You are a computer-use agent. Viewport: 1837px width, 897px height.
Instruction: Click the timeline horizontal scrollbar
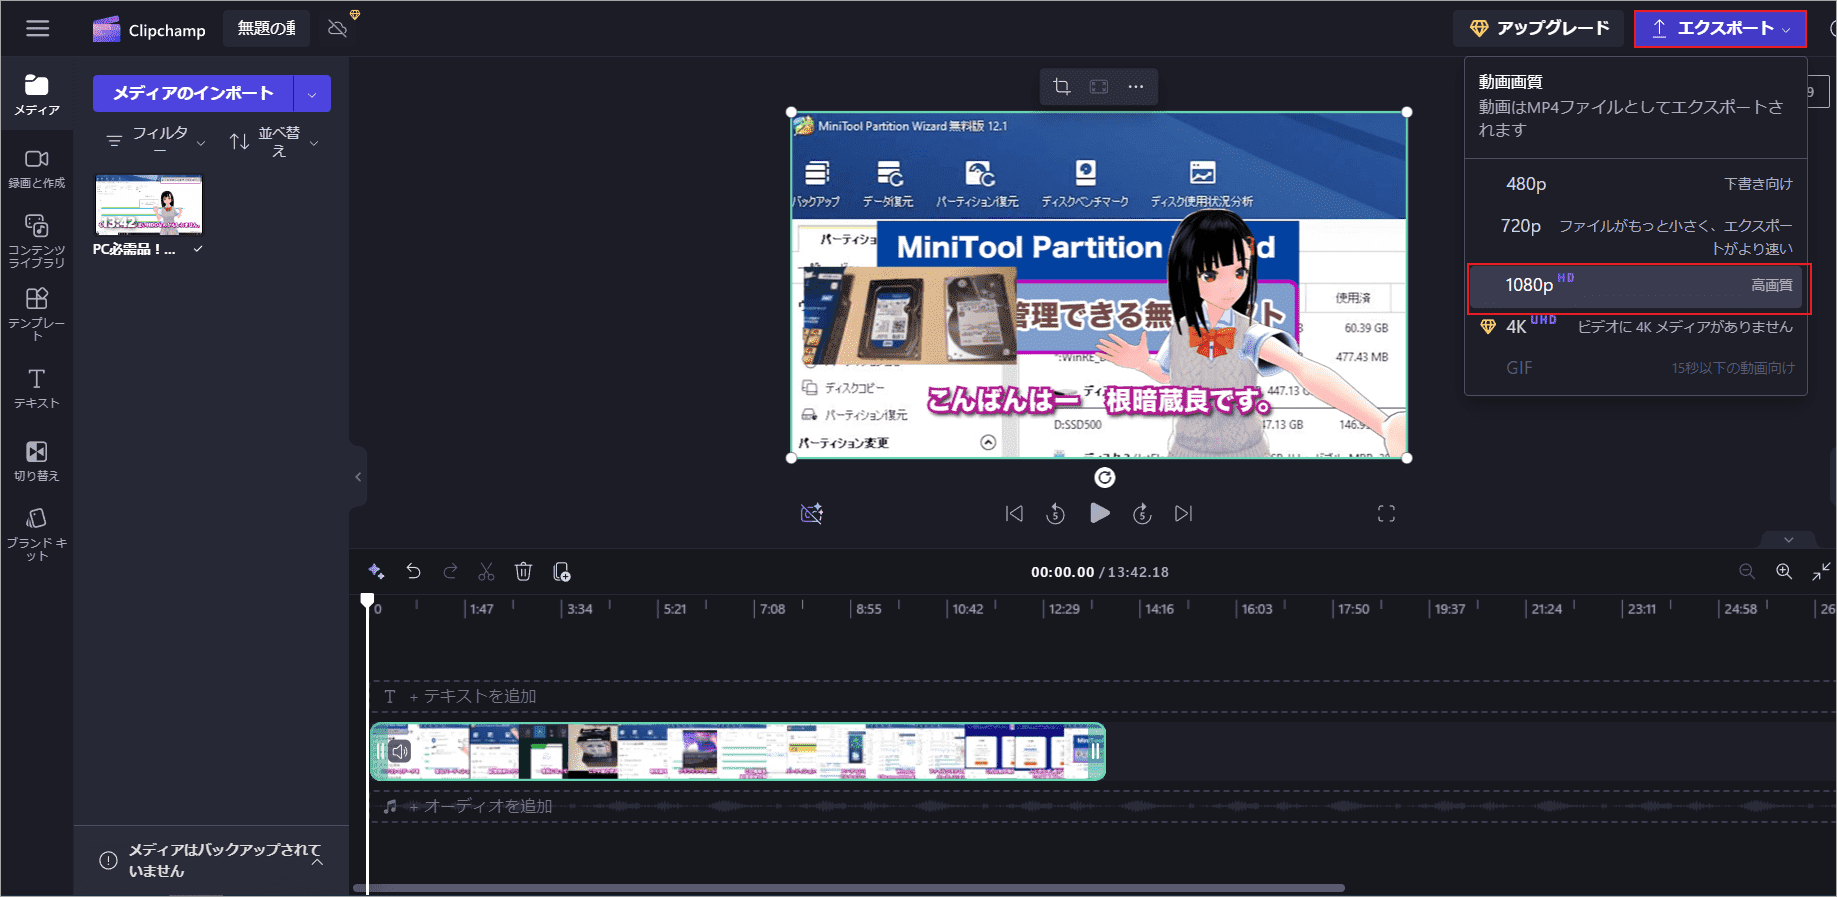849,888
